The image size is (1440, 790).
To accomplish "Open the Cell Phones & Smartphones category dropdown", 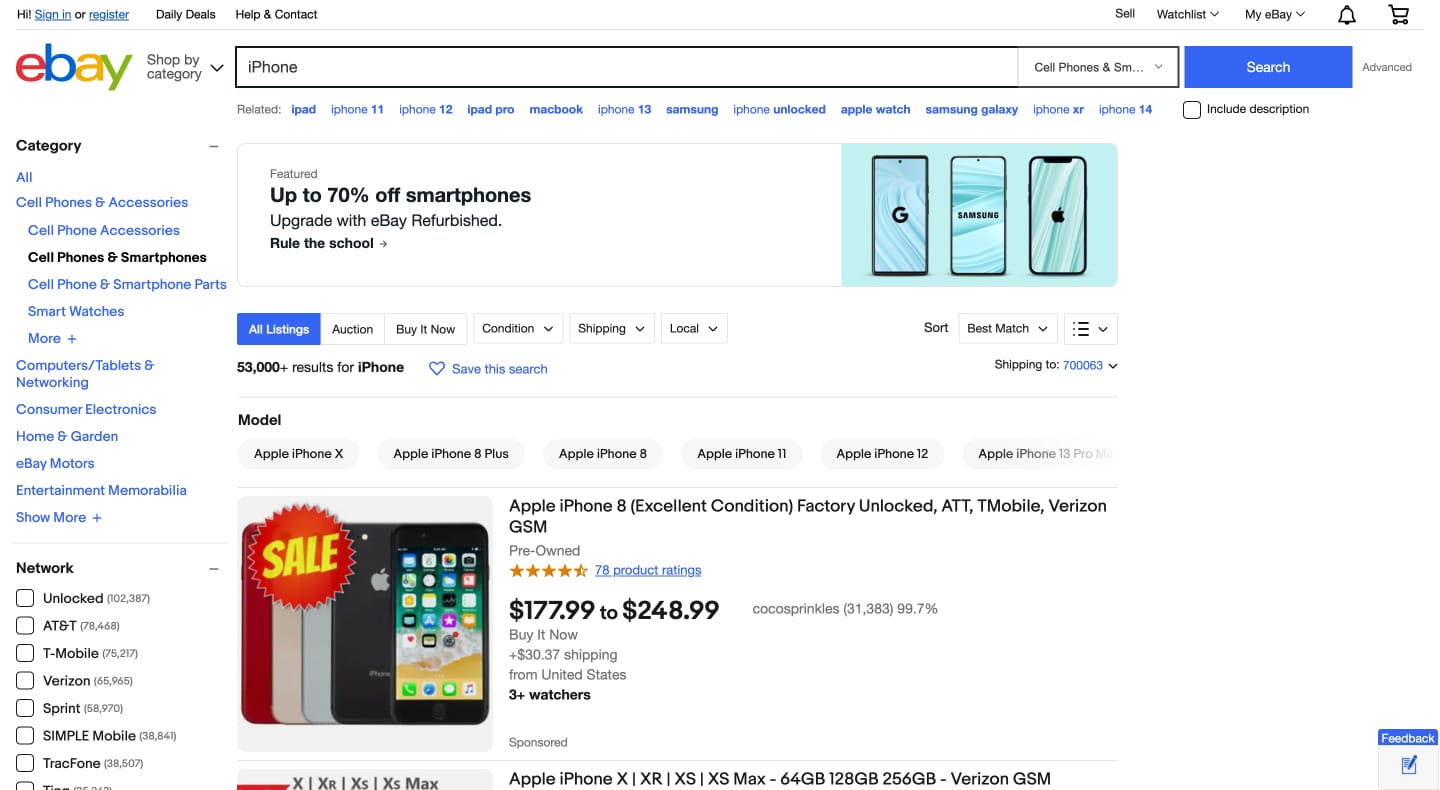I will point(1099,67).
